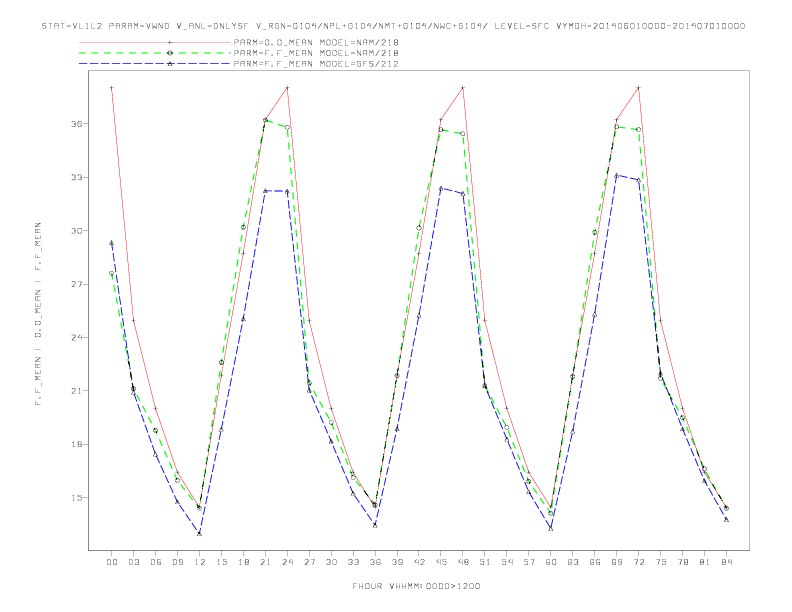This screenshot has width=792, height=612.
Task: Click x-axis tick label 03
Action: click(x=133, y=562)
